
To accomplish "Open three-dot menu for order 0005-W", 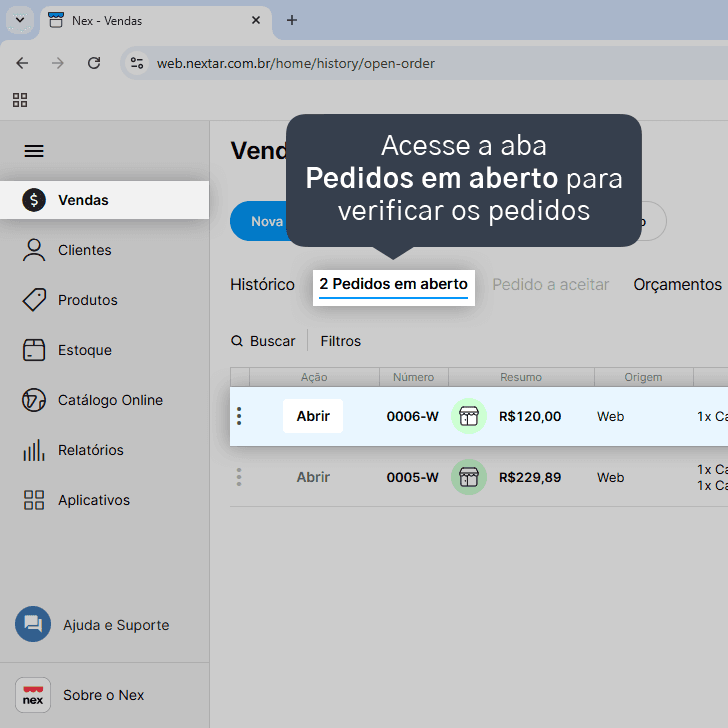I will pos(239,477).
